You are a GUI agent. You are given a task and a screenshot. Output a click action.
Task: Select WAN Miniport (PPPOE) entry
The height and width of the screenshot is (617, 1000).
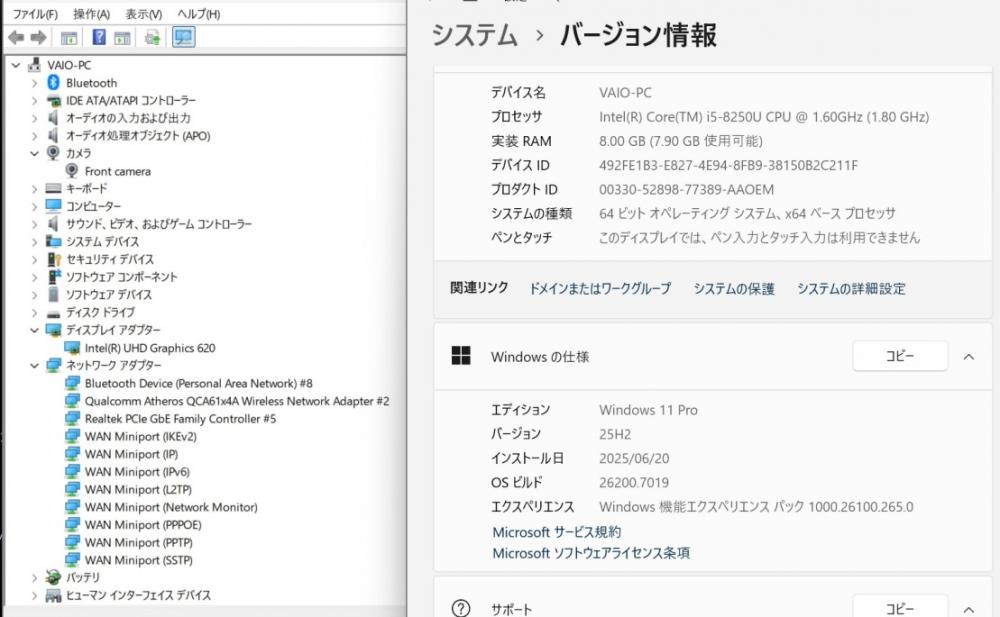tap(143, 524)
